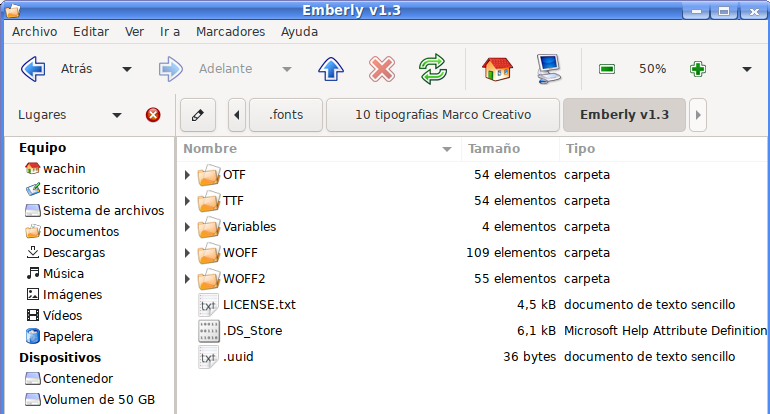Screen dimensions: 770x414
Task: Open Sistema de archivos in sidebar
Action: coord(94,211)
